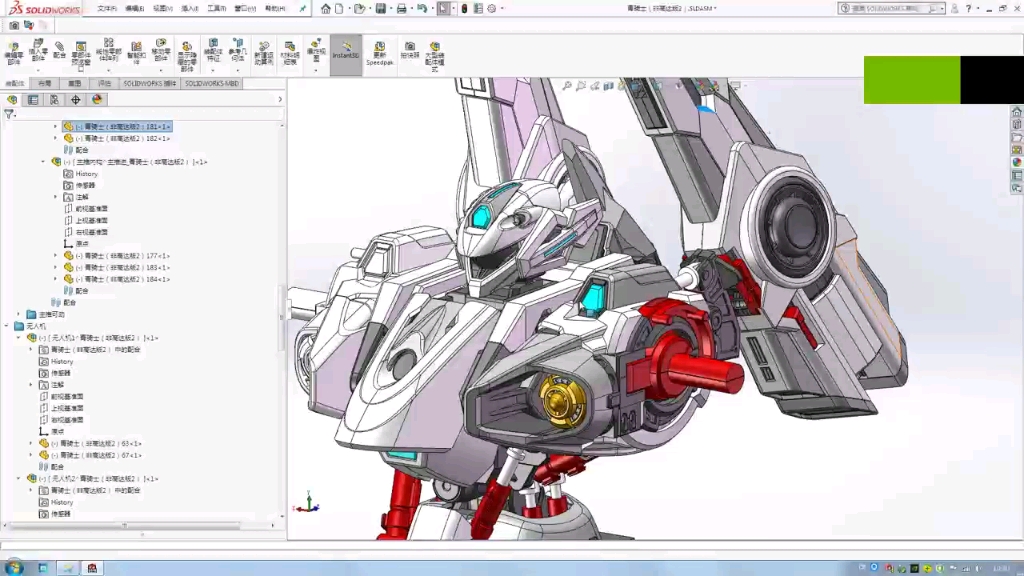Viewport: 1024px width, 576px height.
Task: Click the filter funnel above the tree
Action: click(x=8, y=114)
